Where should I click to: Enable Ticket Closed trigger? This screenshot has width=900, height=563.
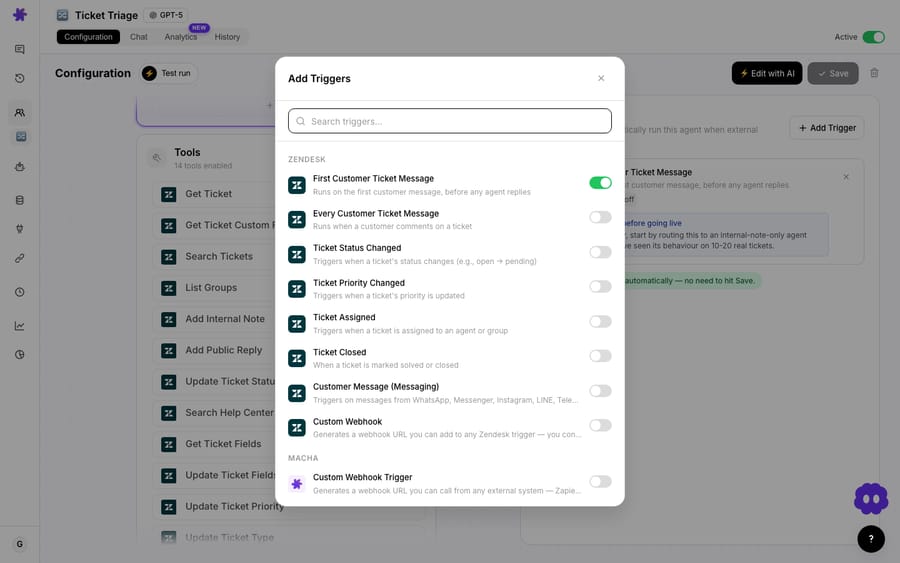click(x=600, y=356)
